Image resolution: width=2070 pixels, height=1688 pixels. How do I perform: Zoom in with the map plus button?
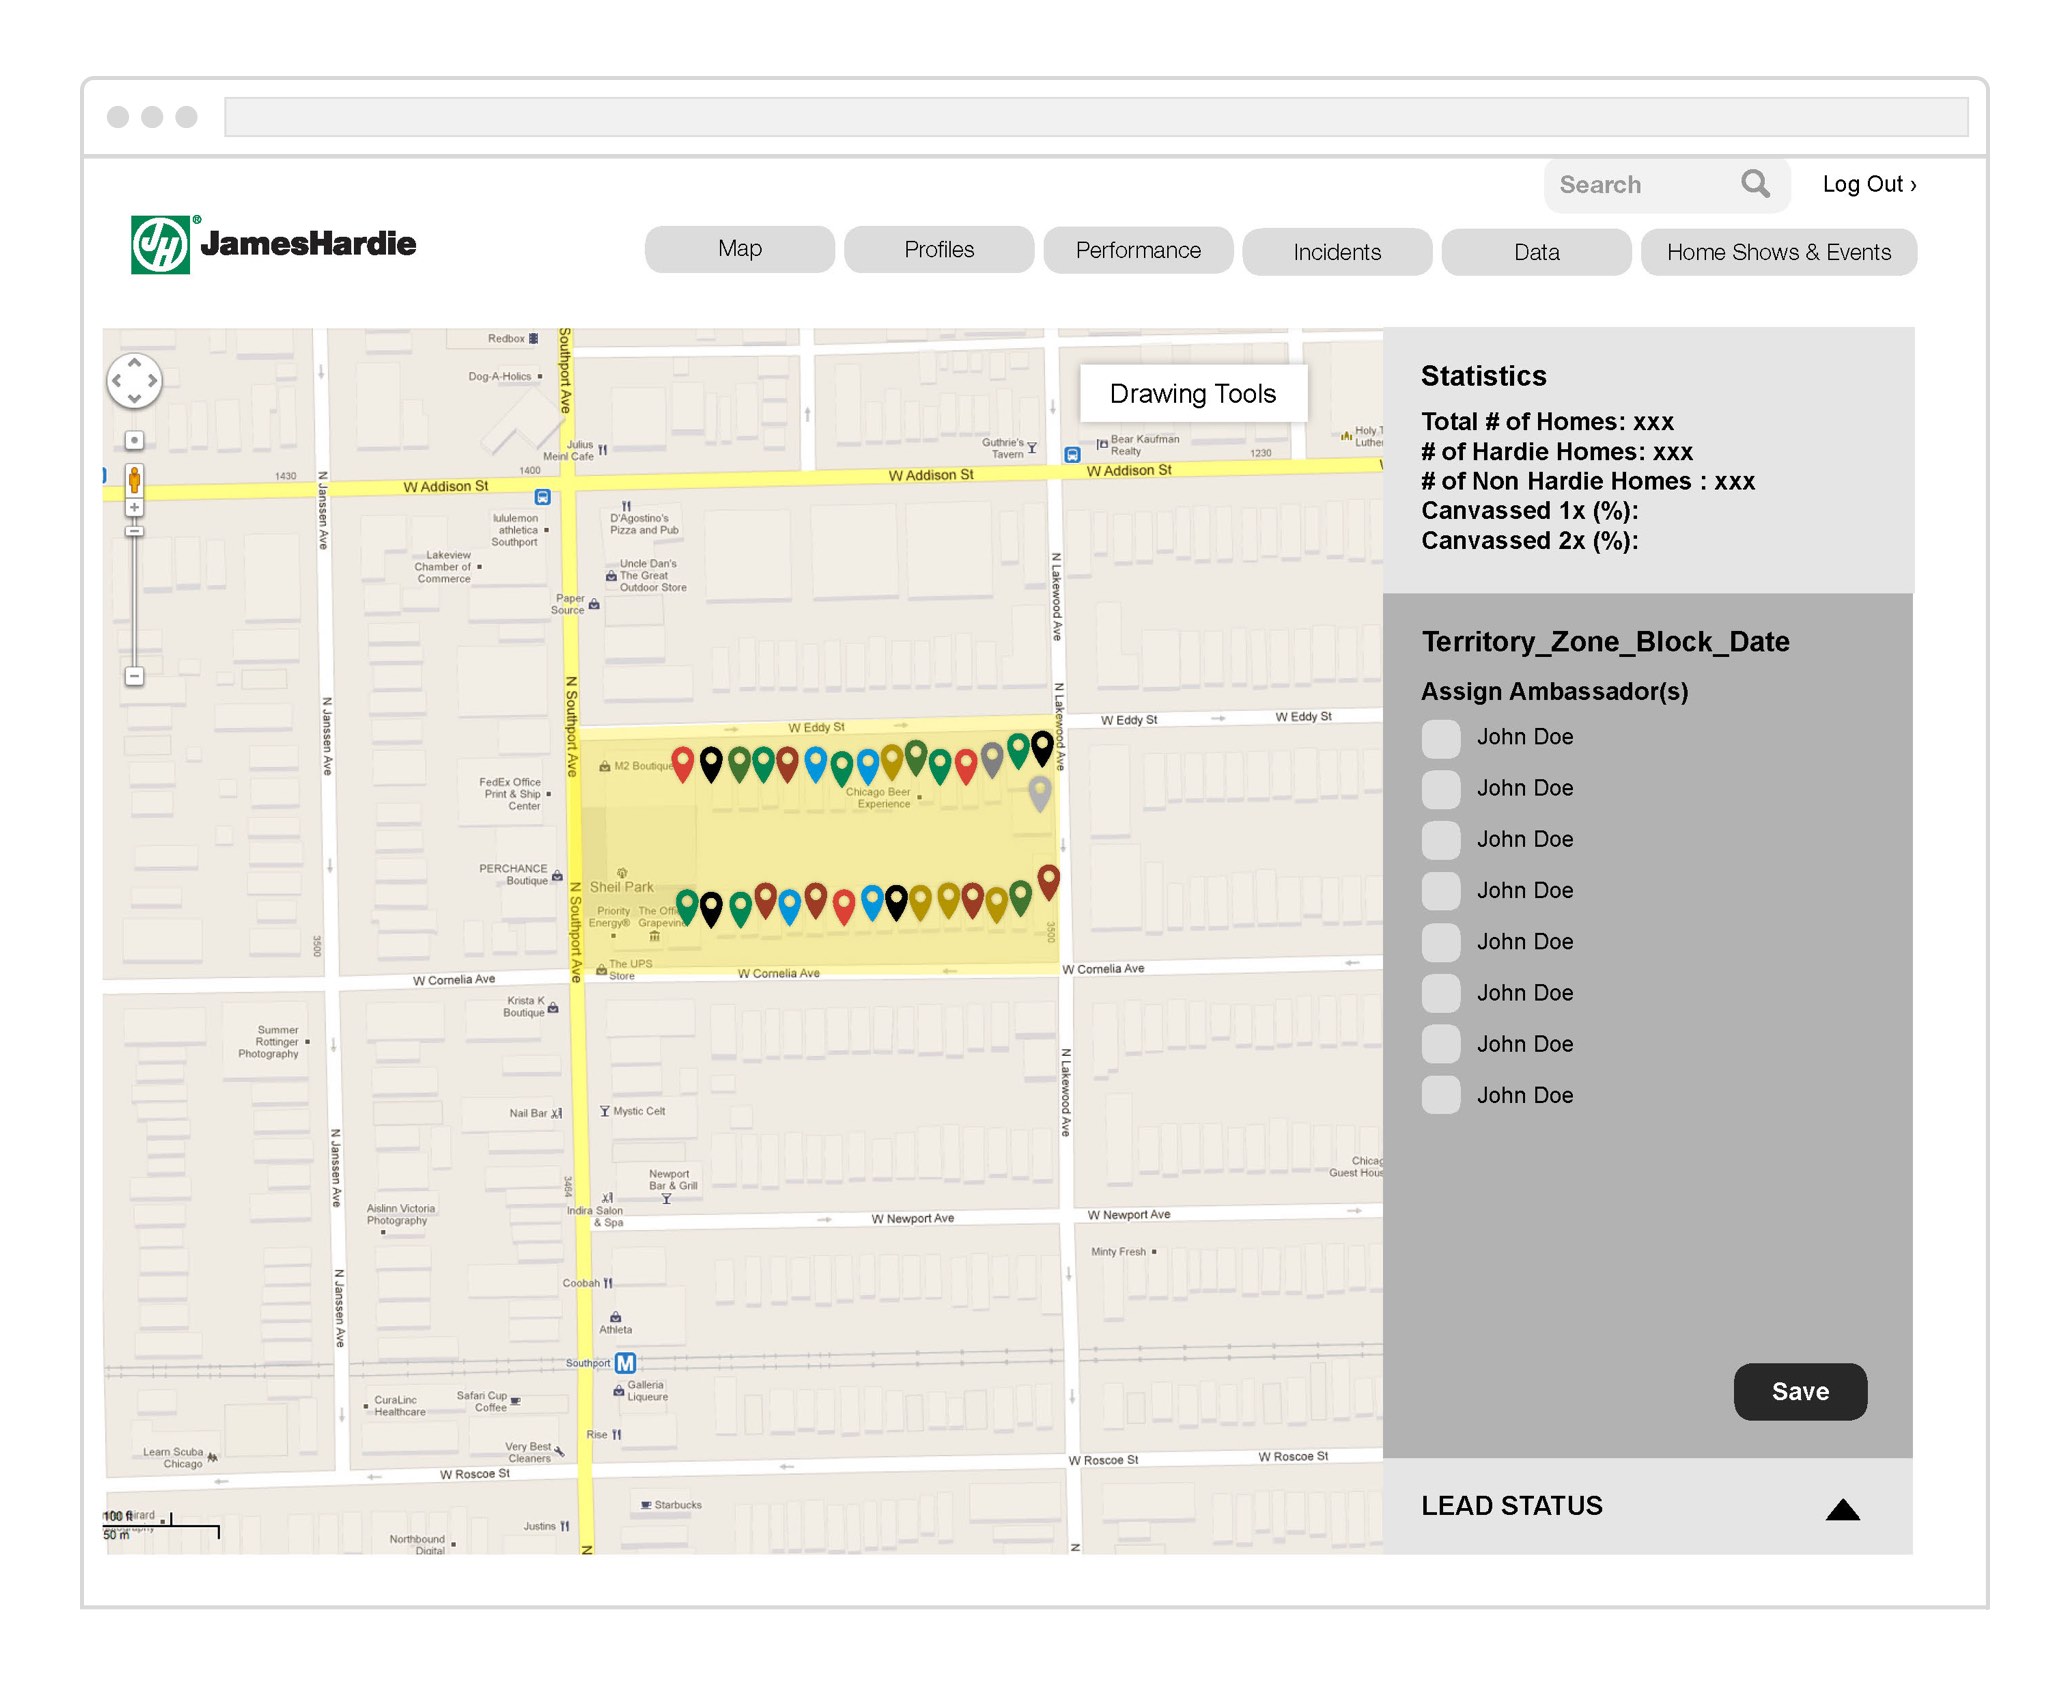134,508
